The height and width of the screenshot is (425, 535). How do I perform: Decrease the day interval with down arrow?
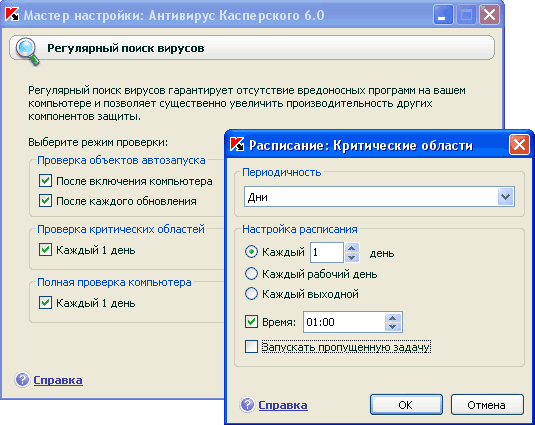click(352, 257)
